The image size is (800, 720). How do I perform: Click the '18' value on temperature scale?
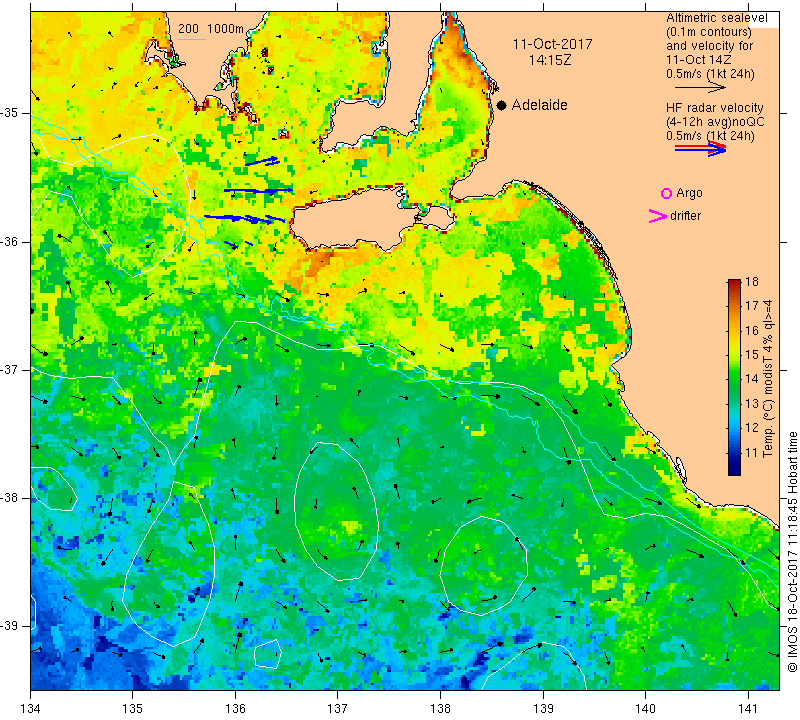[x=752, y=282]
